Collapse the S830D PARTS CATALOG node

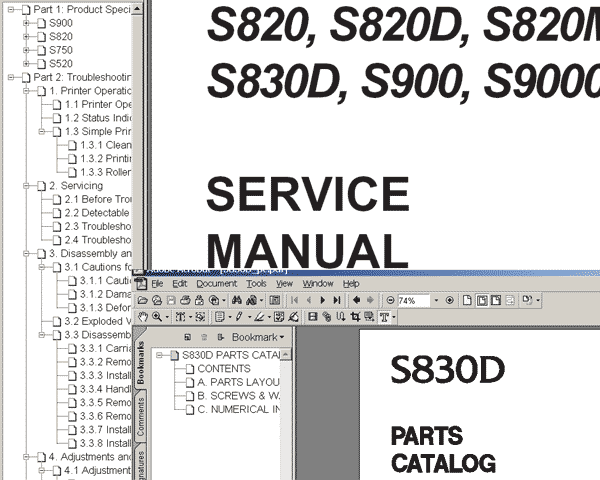(159, 356)
